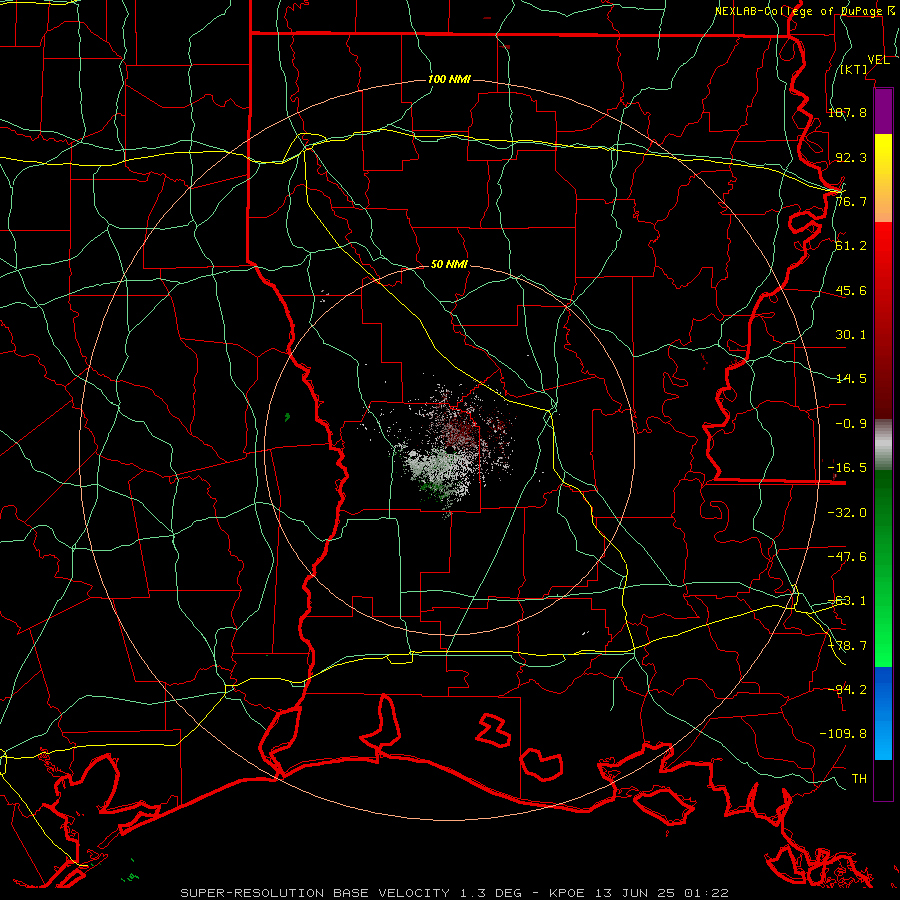Select the 50 NMI range ring label

449,264
